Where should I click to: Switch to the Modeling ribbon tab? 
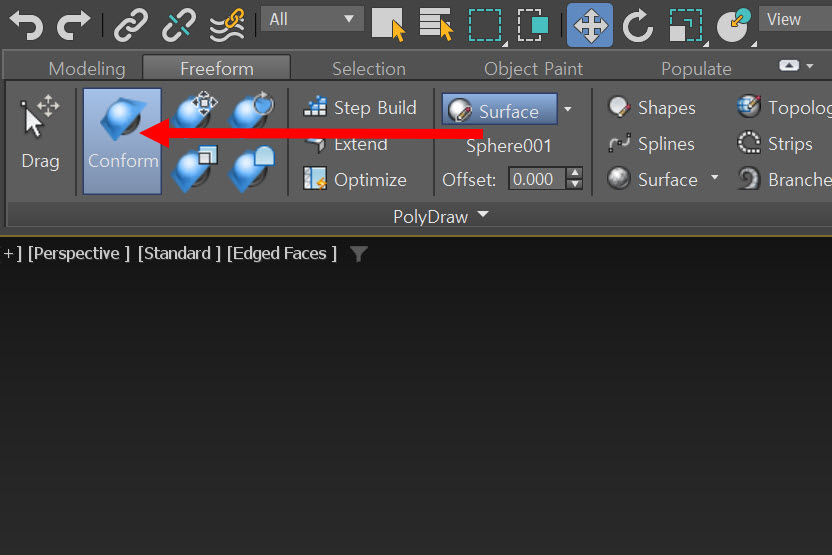(87, 68)
